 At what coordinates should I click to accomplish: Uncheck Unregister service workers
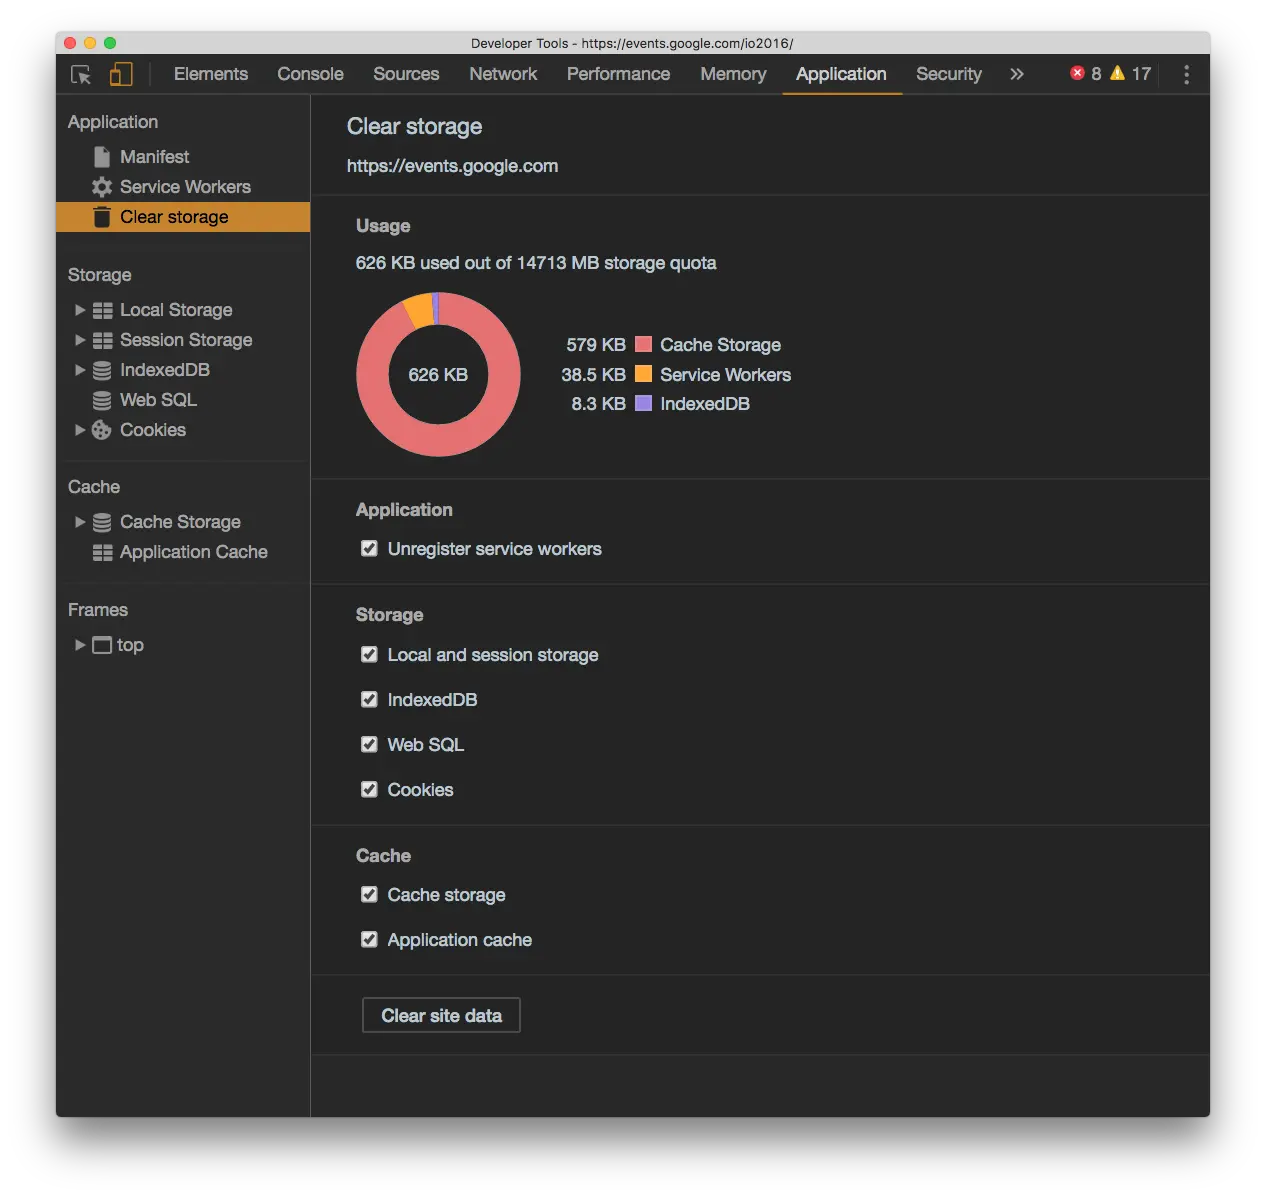pos(369,549)
